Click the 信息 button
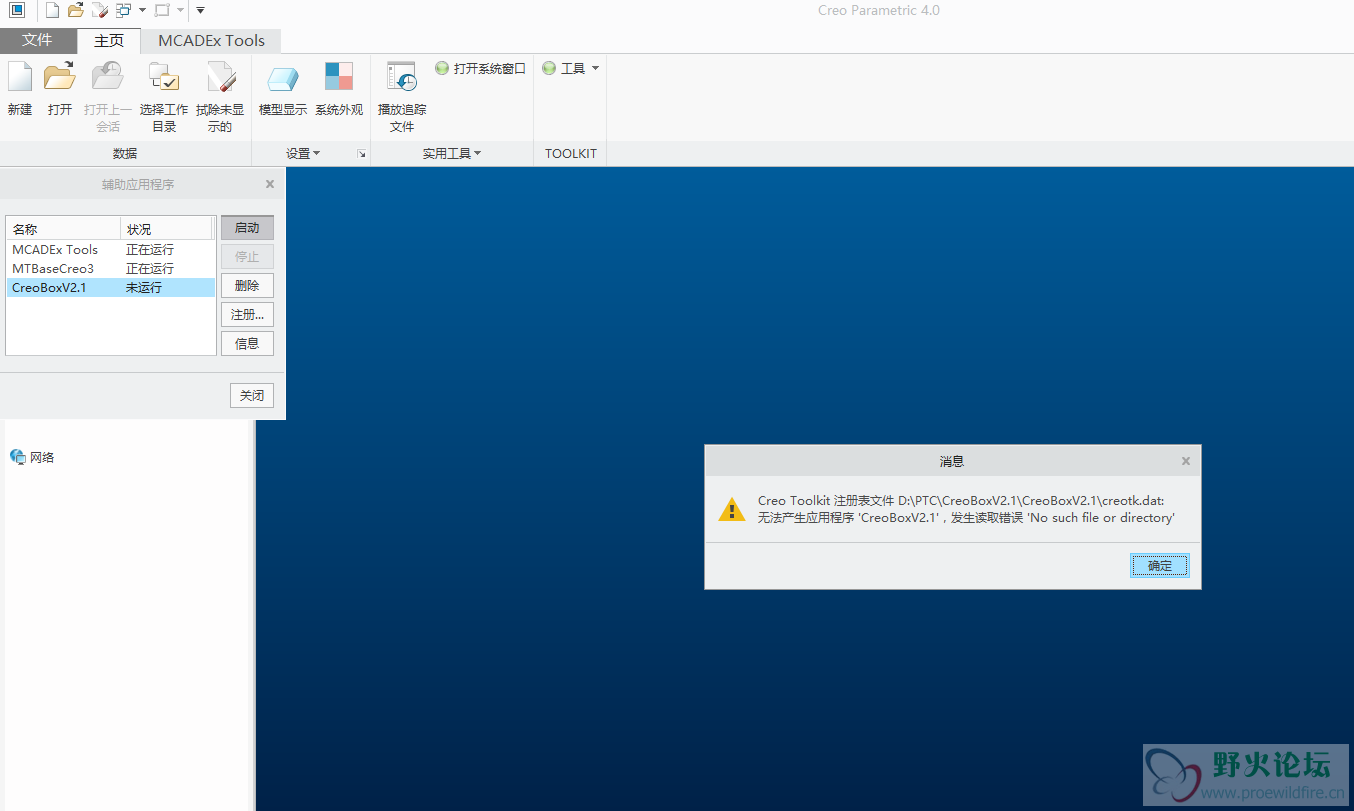Image resolution: width=1354 pixels, height=811 pixels. point(247,344)
